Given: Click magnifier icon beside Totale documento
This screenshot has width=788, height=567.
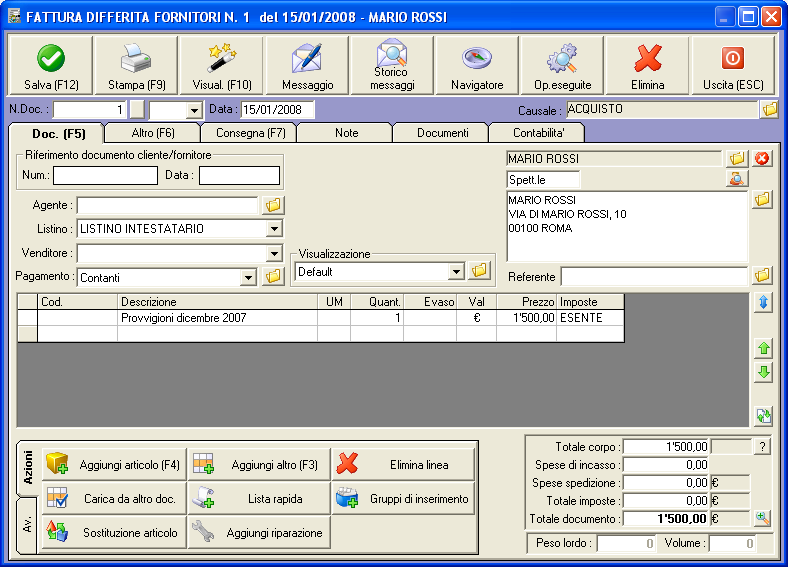Looking at the screenshot, I should (x=762, y=518).
